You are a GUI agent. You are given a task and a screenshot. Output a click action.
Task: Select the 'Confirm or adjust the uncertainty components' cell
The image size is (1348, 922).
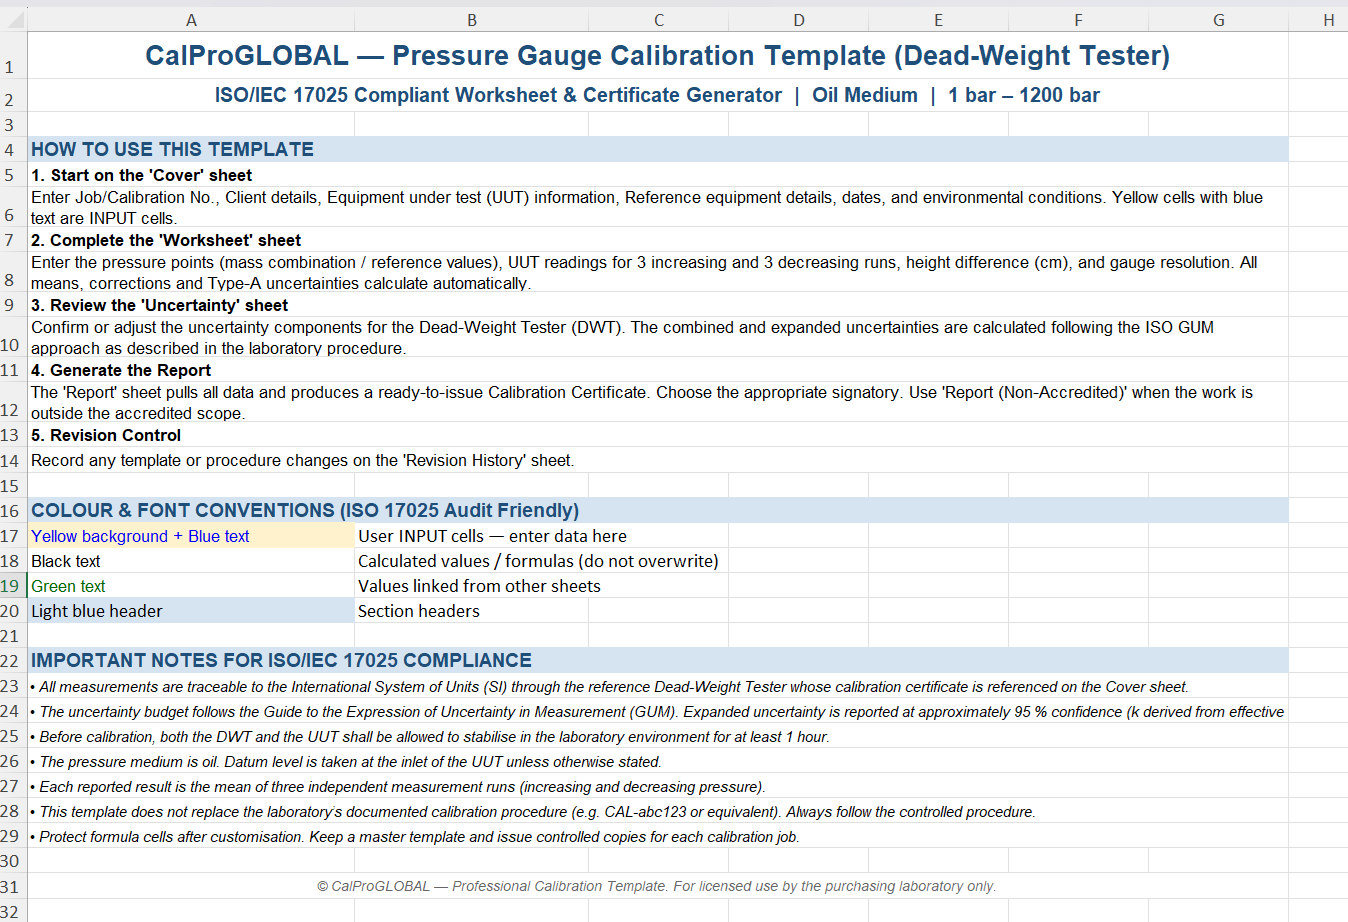coord(658,337)
